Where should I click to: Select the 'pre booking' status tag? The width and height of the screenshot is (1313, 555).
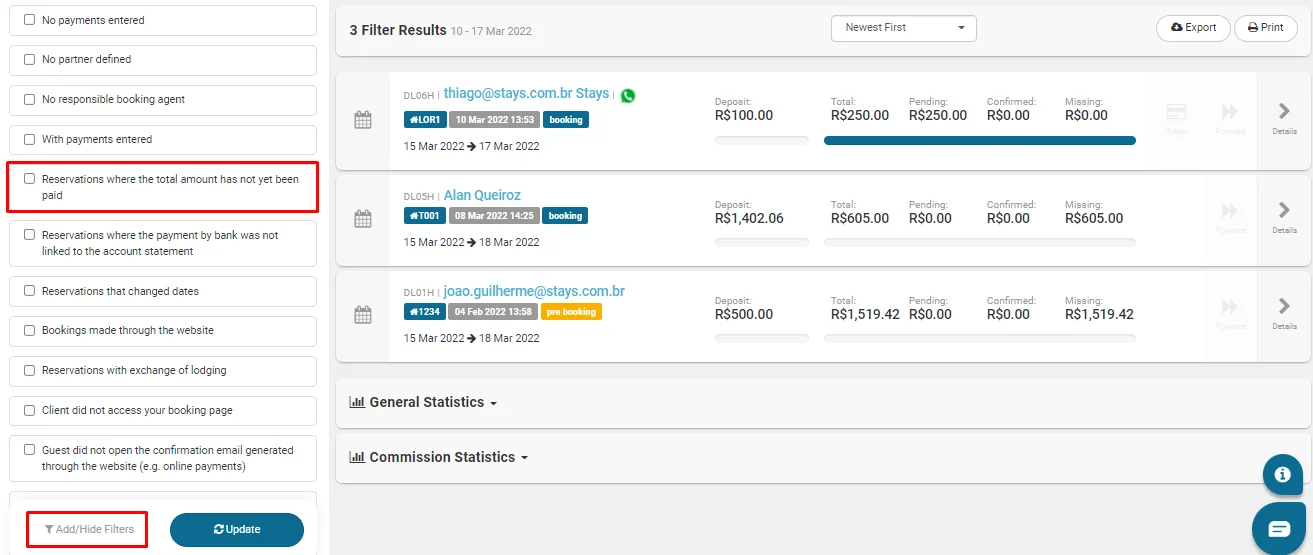point(571,312)
